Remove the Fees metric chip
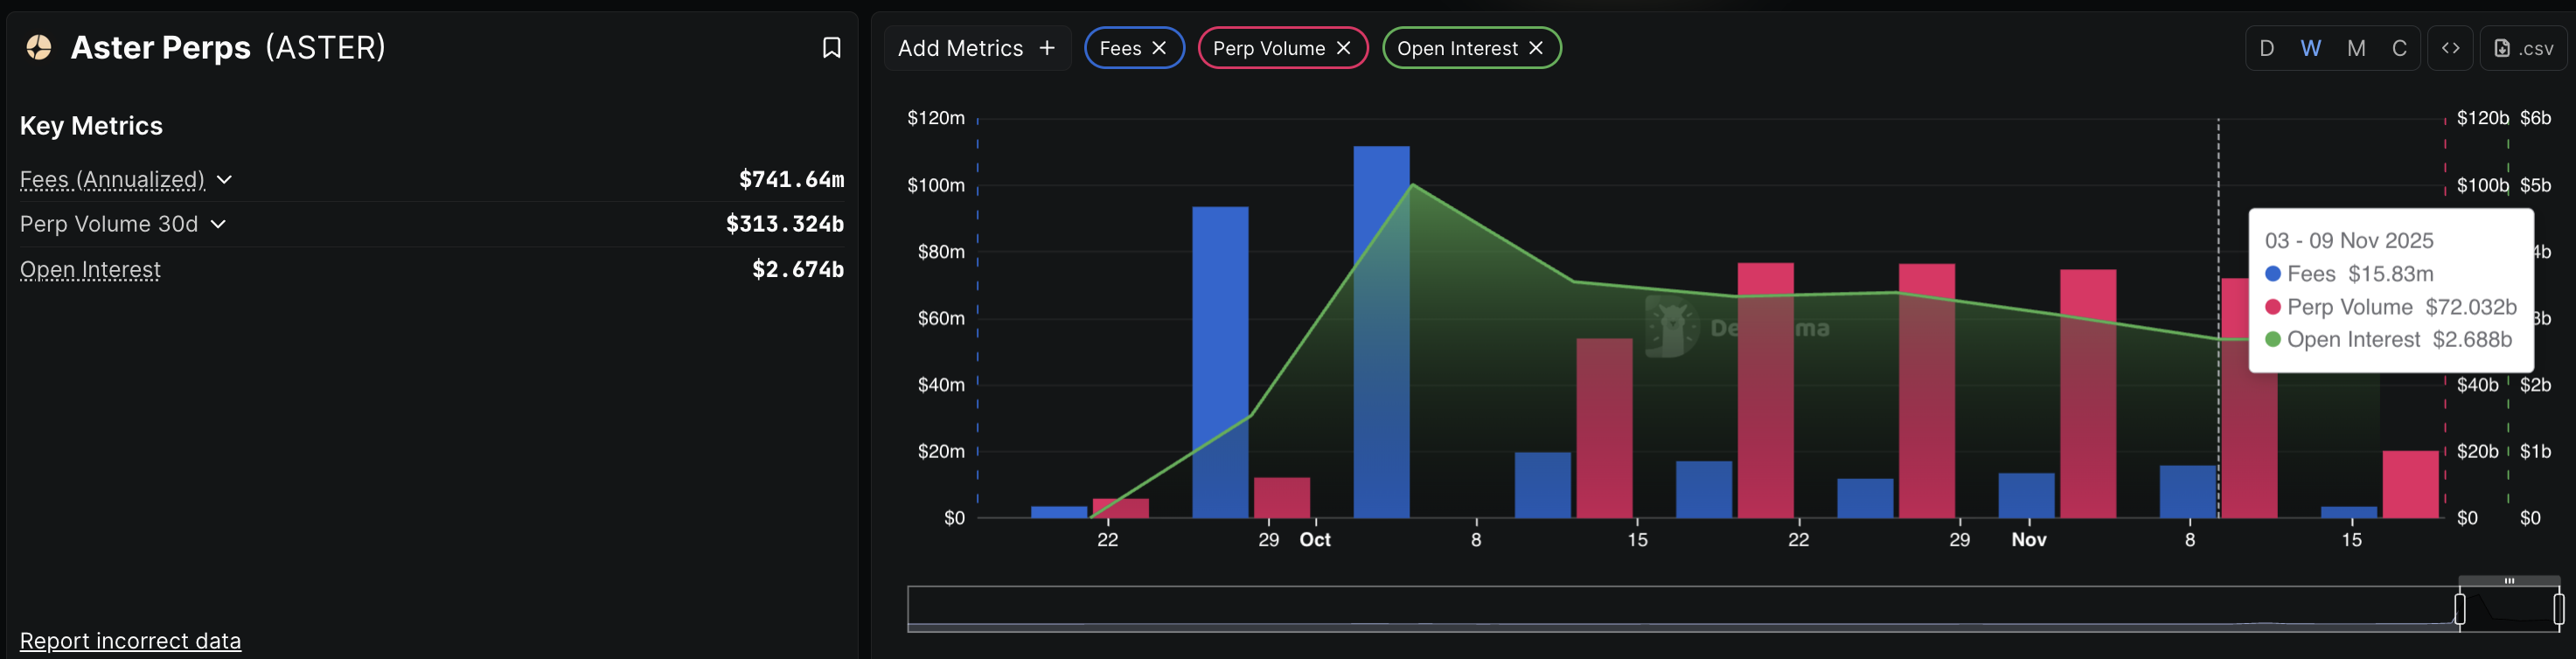 pos(1159,48)
